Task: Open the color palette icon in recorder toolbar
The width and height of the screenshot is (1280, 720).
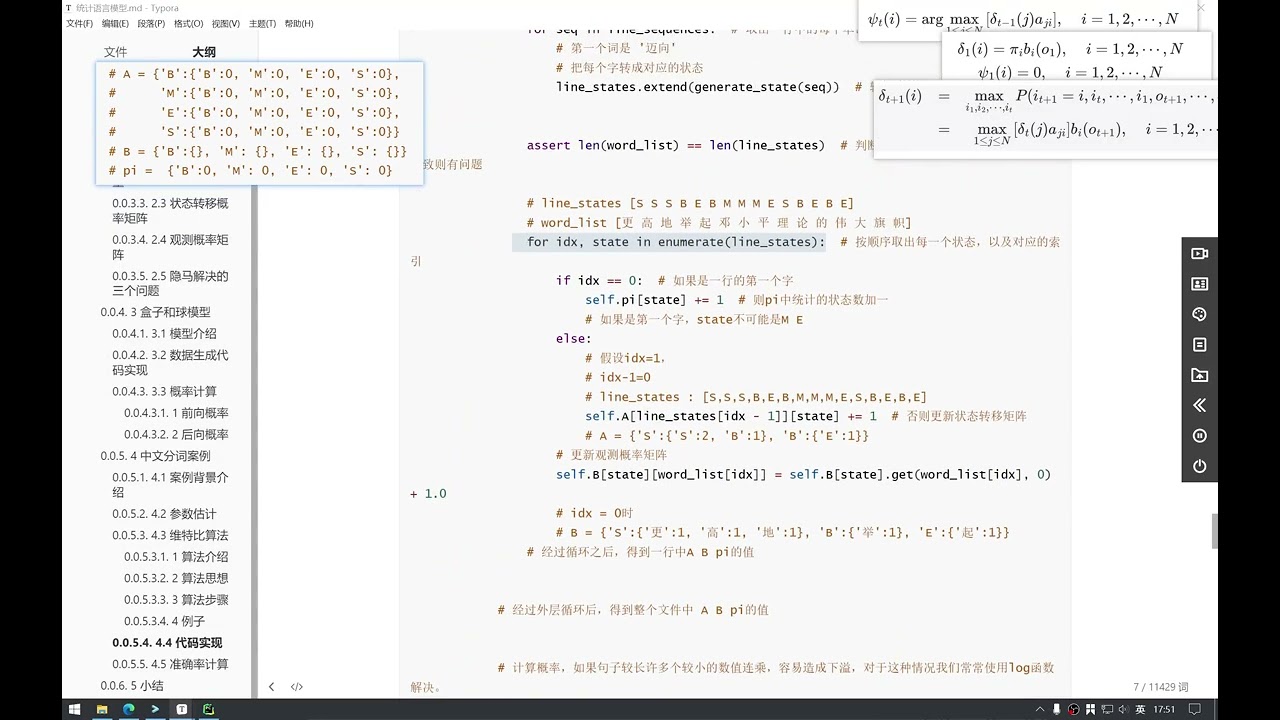Action: 1200,314
